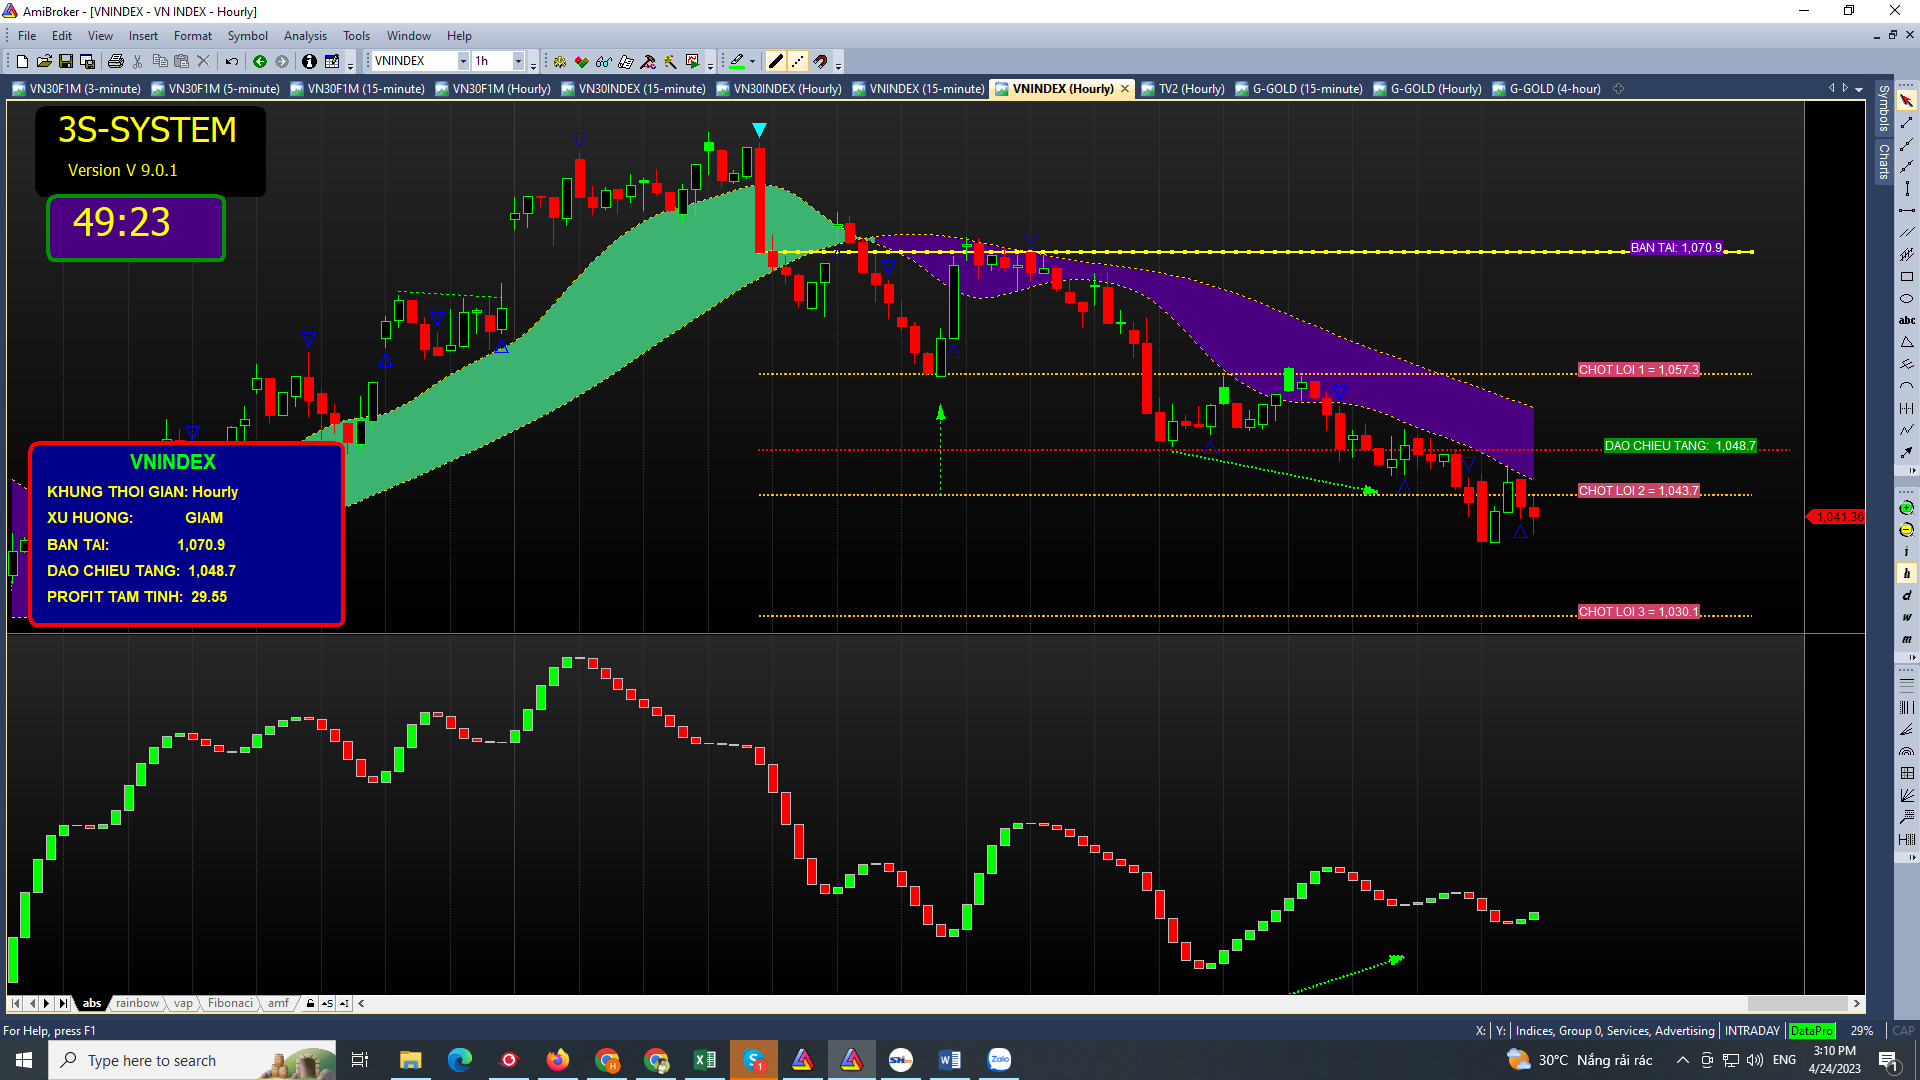Click the Print icon in the toolbar

(x=116, y=62)
